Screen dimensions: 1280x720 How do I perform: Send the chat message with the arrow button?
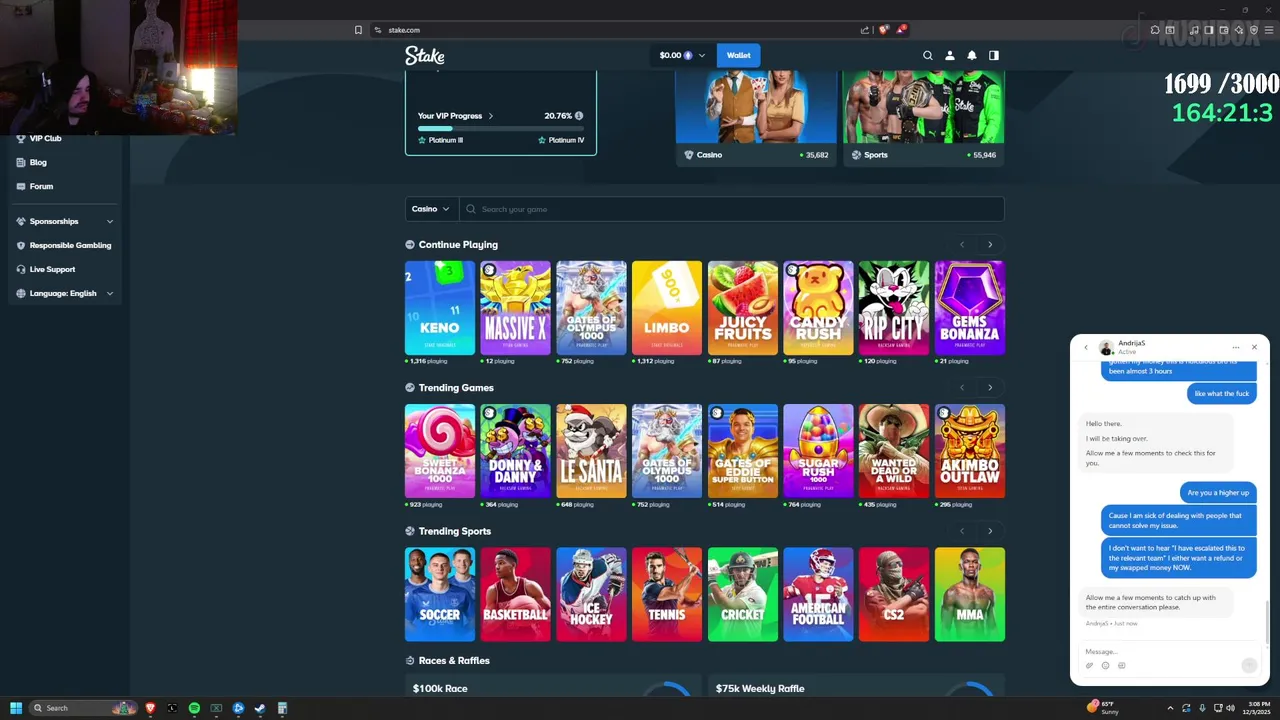pos(1249,665)
